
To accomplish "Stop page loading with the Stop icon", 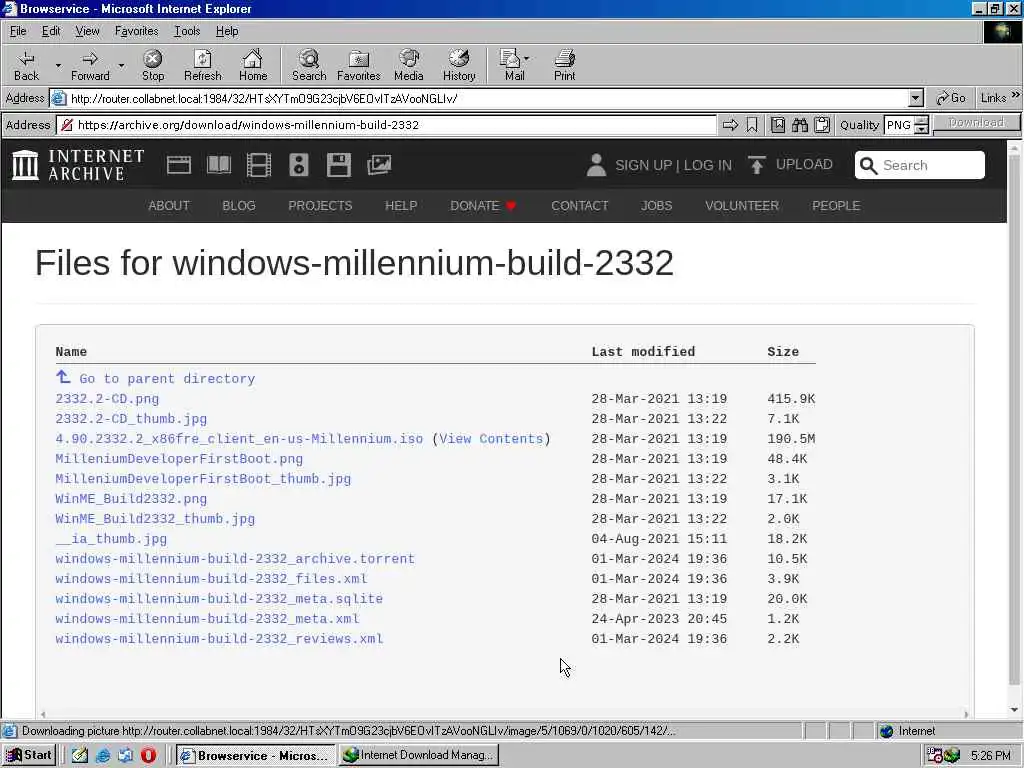I will pyautogui.click(x=153, y=66).
